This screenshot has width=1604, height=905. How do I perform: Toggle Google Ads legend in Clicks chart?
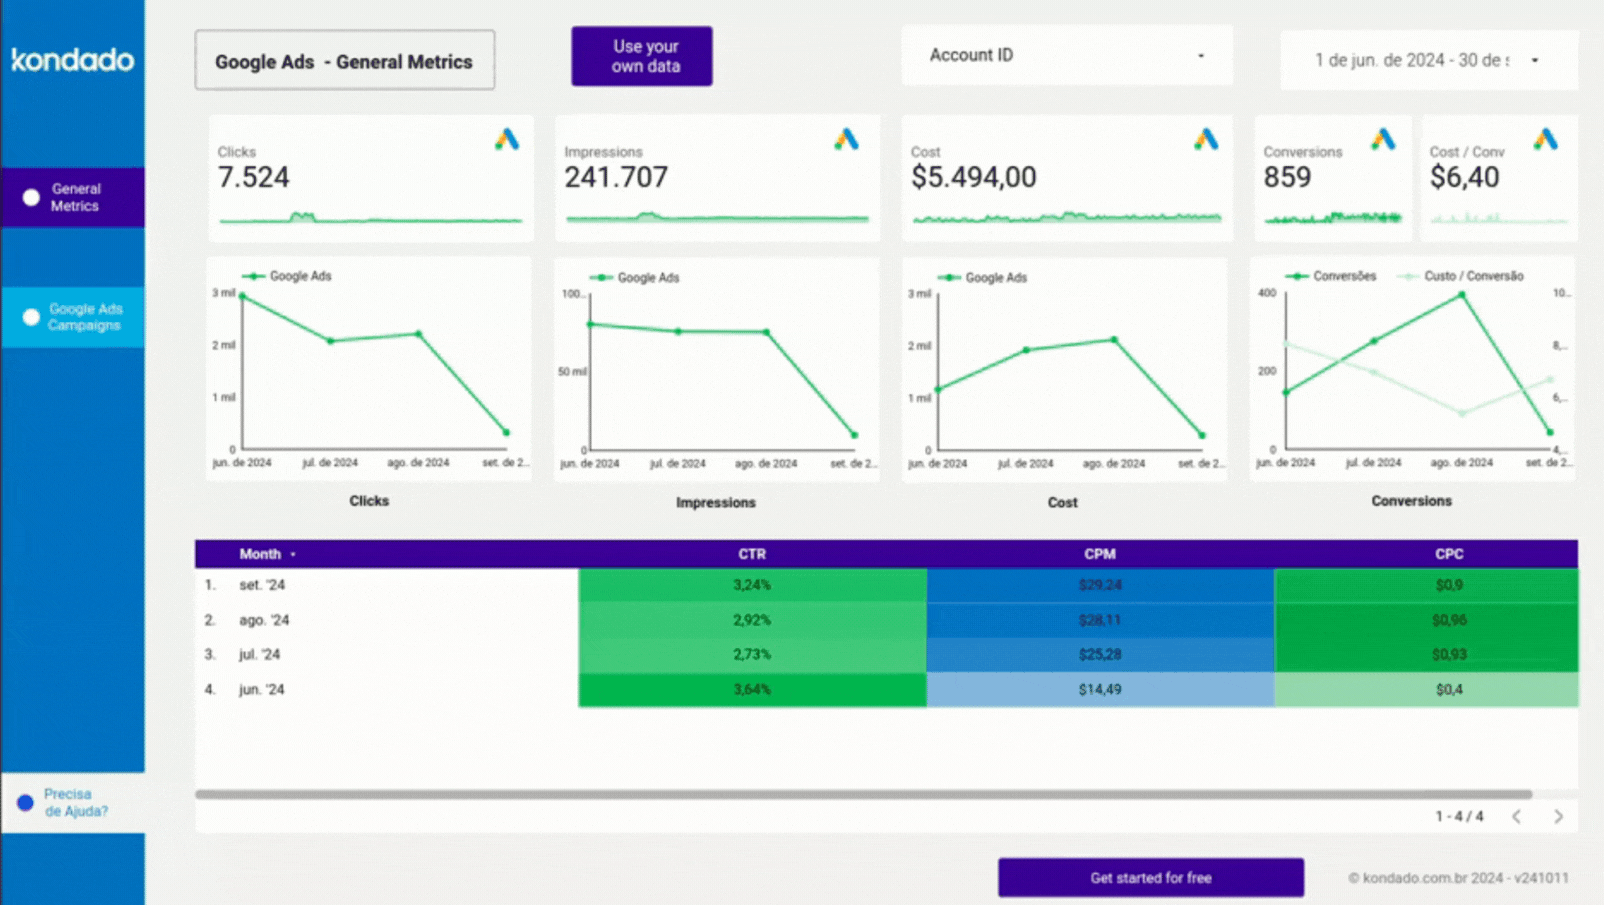tap(288, 276)
